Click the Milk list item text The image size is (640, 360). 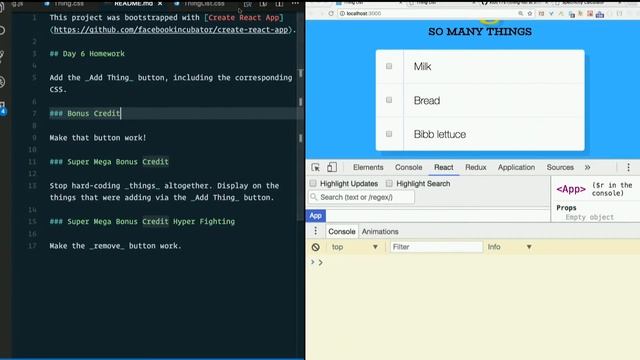click(422, 66)
